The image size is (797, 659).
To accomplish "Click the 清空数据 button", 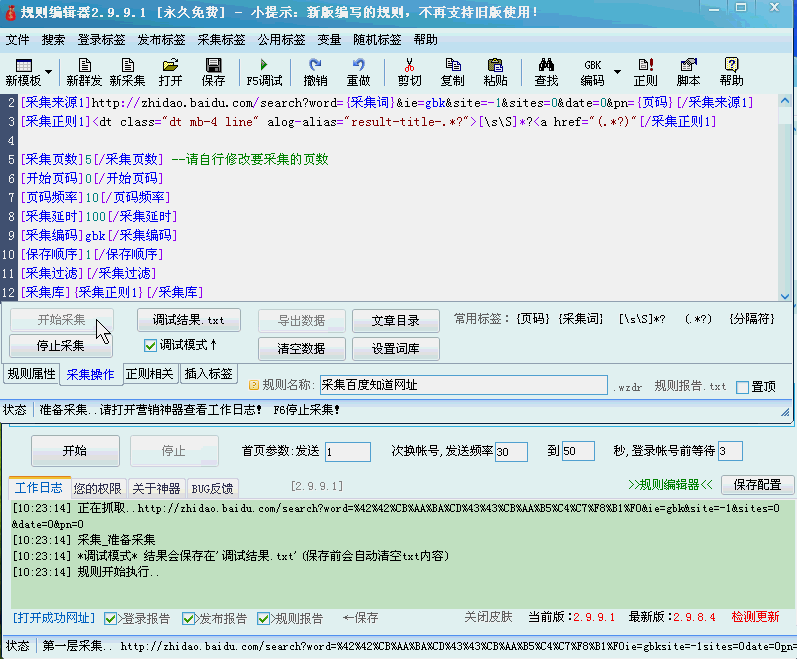I will click(301, 349).
